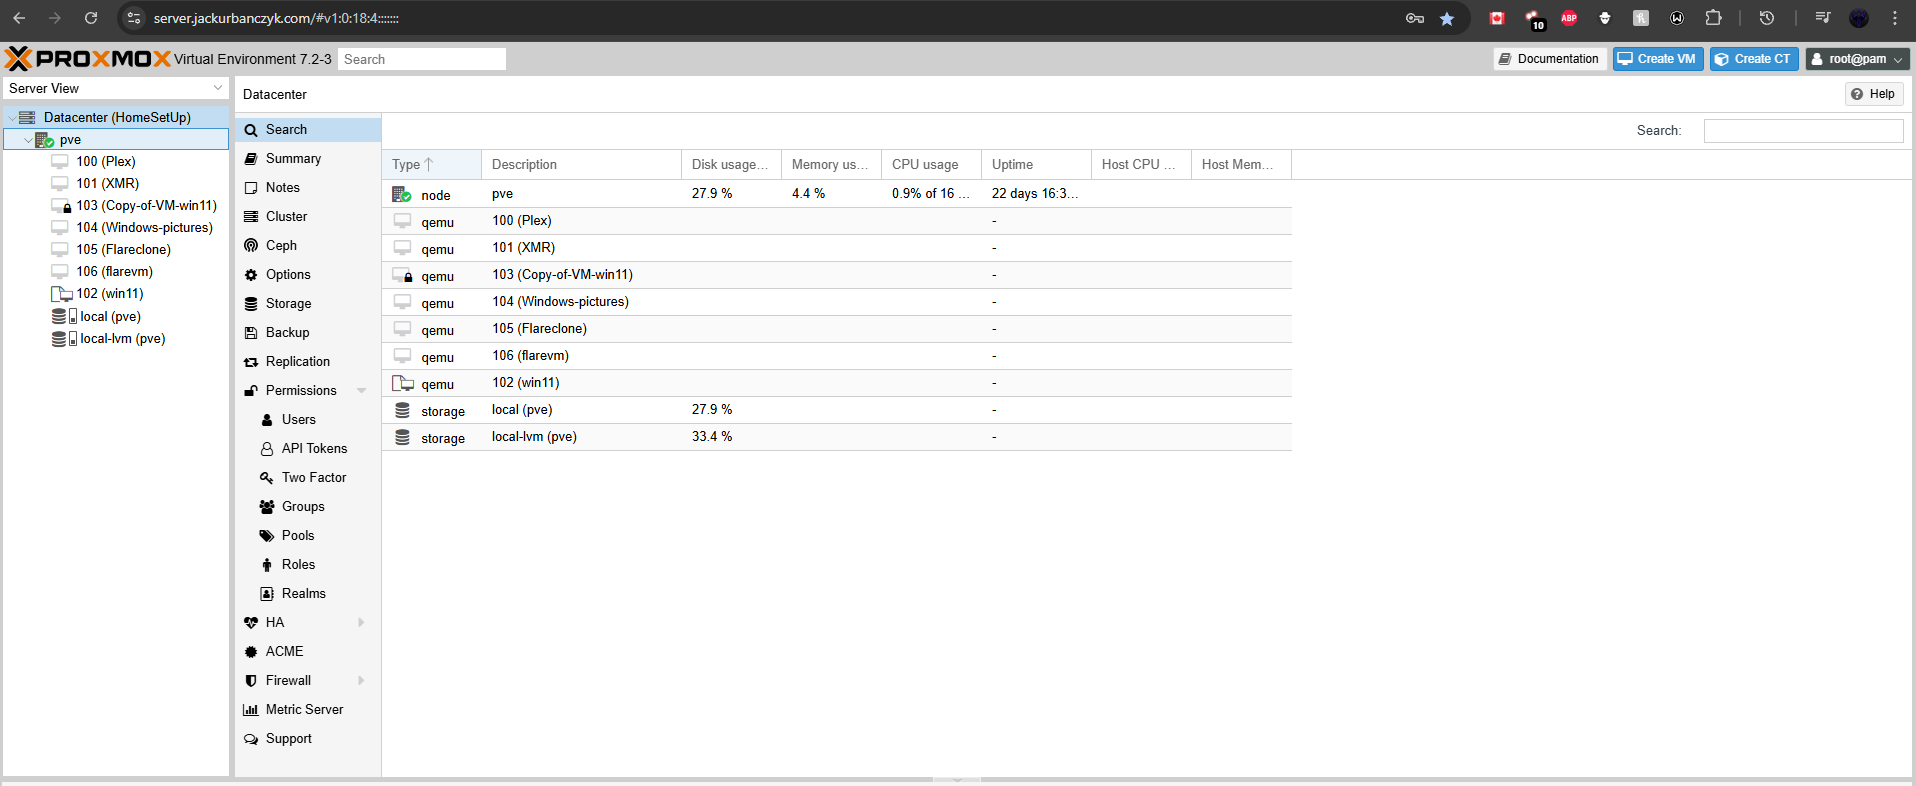Bookmark page with the browser star icon
Screen dimensions: 1916x786
tap(1446, 19)
